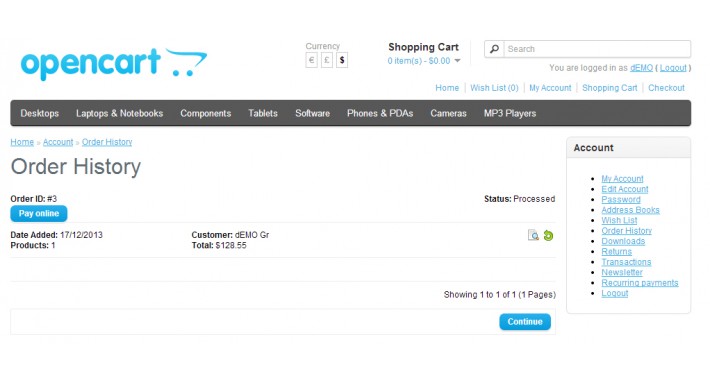Click the Continue button
The width and height of the screenshot is (710, 380).
(525, 322)
